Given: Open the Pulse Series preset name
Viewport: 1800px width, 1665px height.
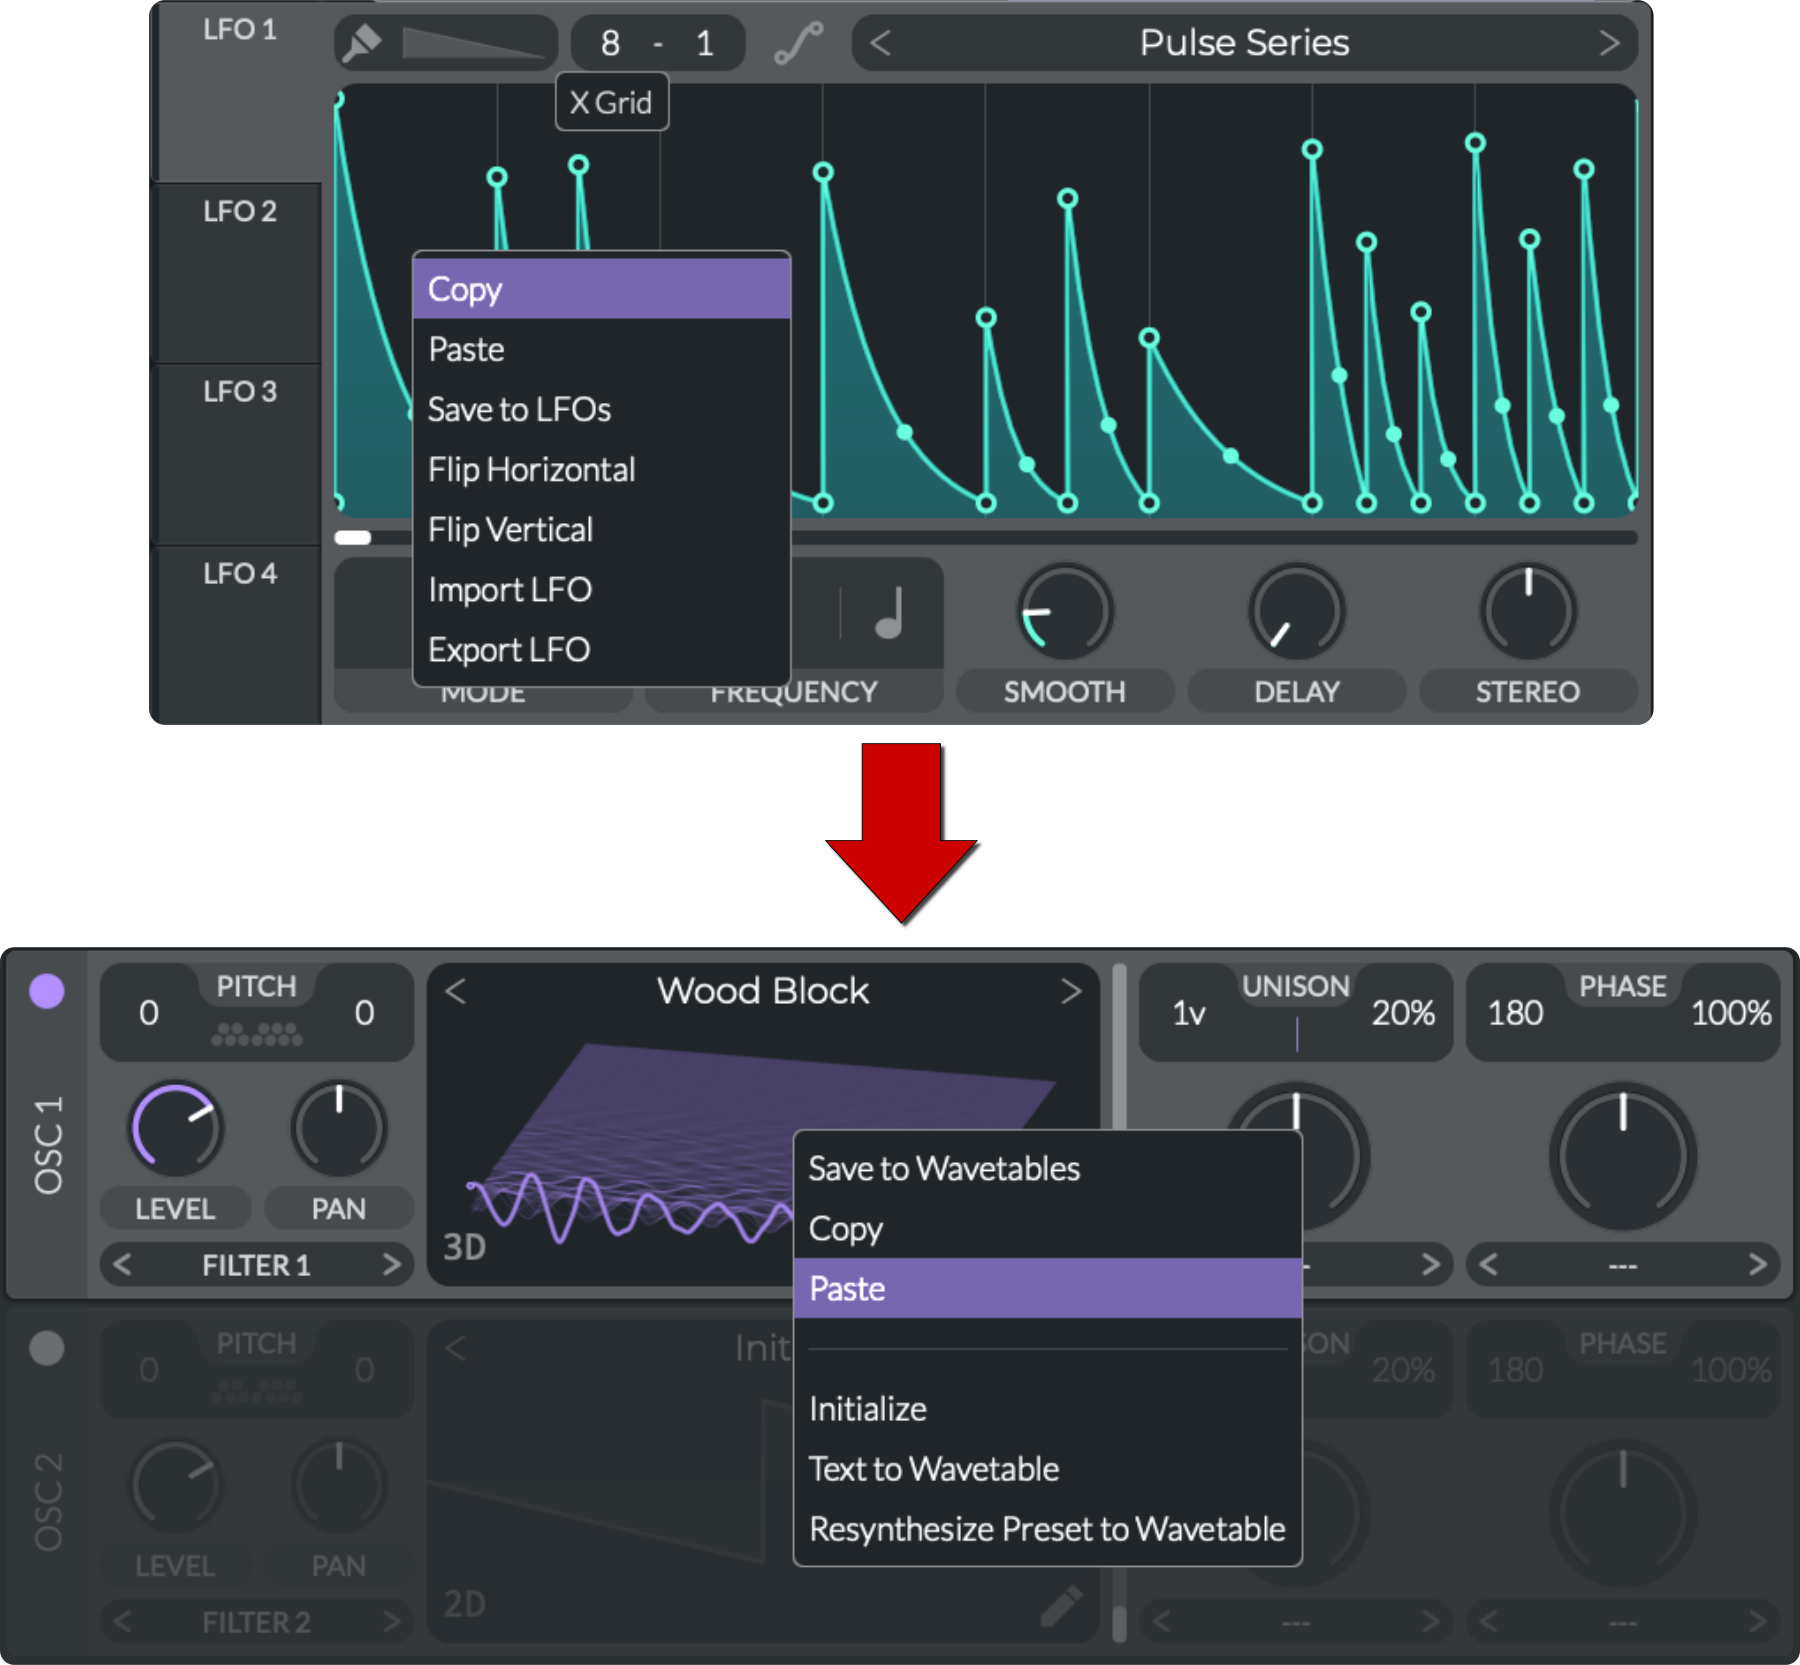Looking at the screenshot, I should click(1244, 43).
